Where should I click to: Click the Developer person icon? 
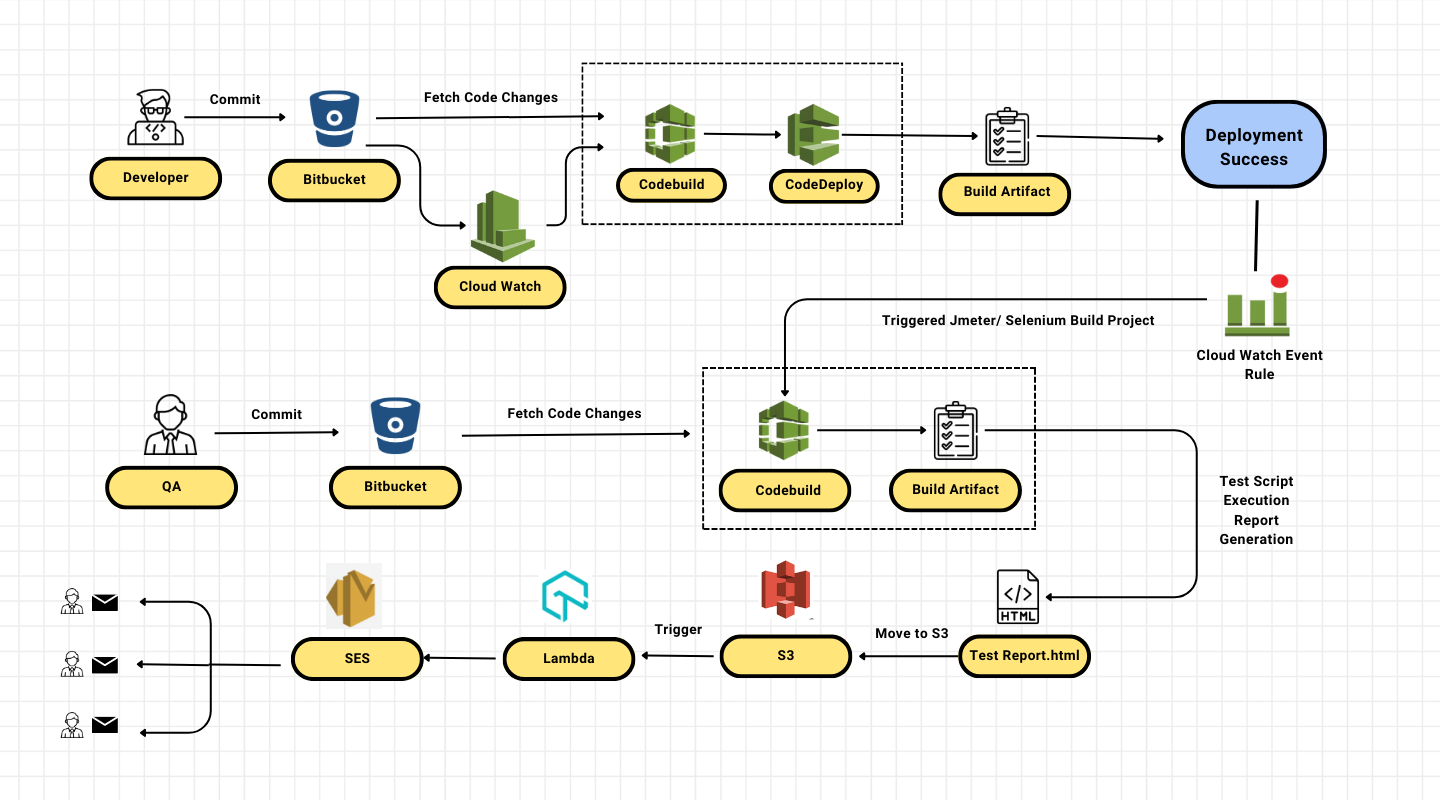click(x=155, y=117)
